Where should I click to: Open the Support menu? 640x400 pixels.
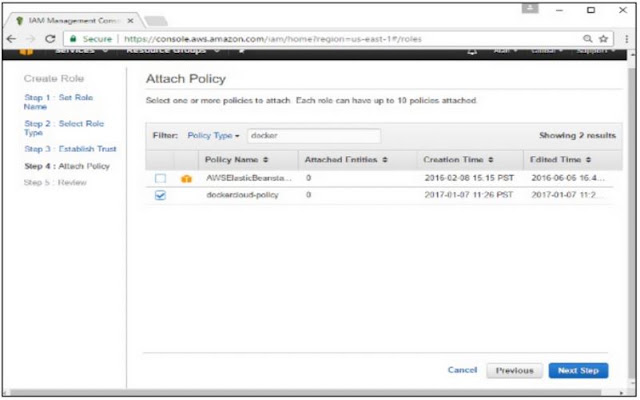coord(595,51)
